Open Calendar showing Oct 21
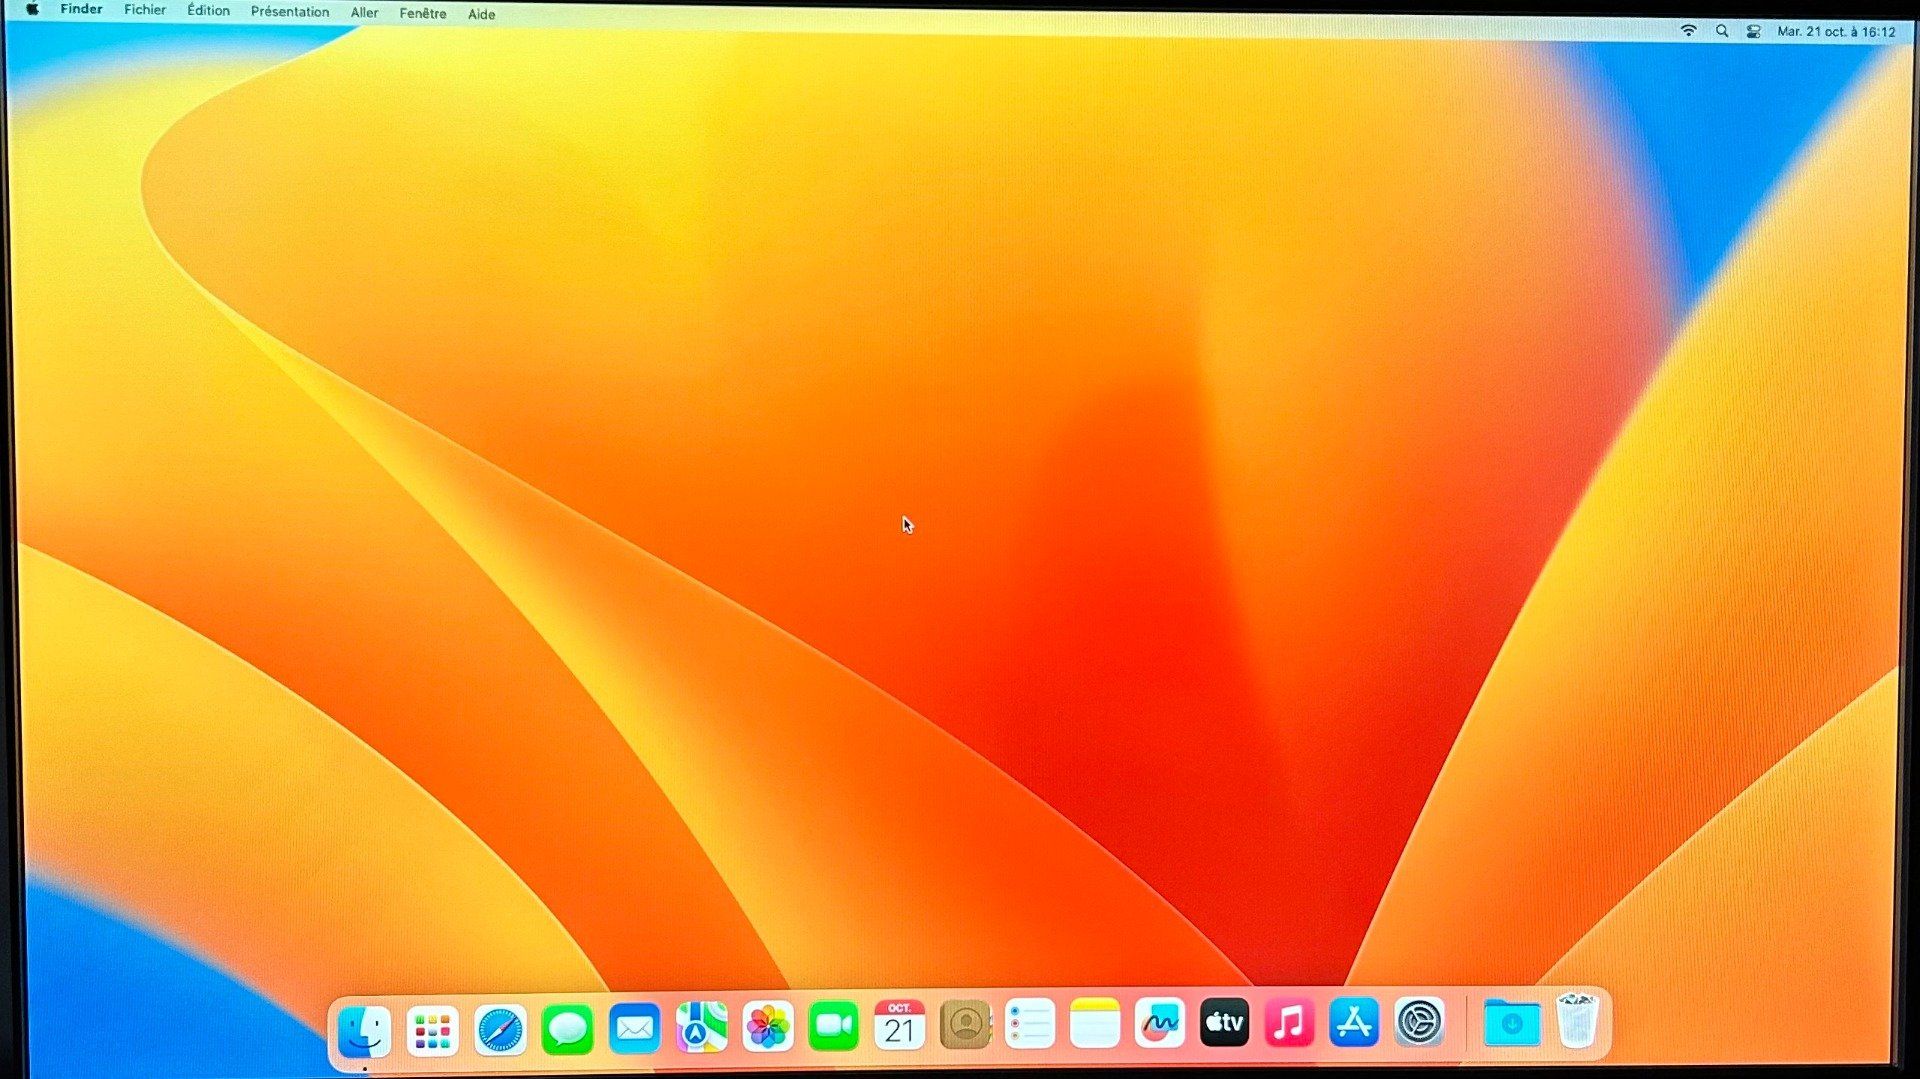 (899, 1025)
